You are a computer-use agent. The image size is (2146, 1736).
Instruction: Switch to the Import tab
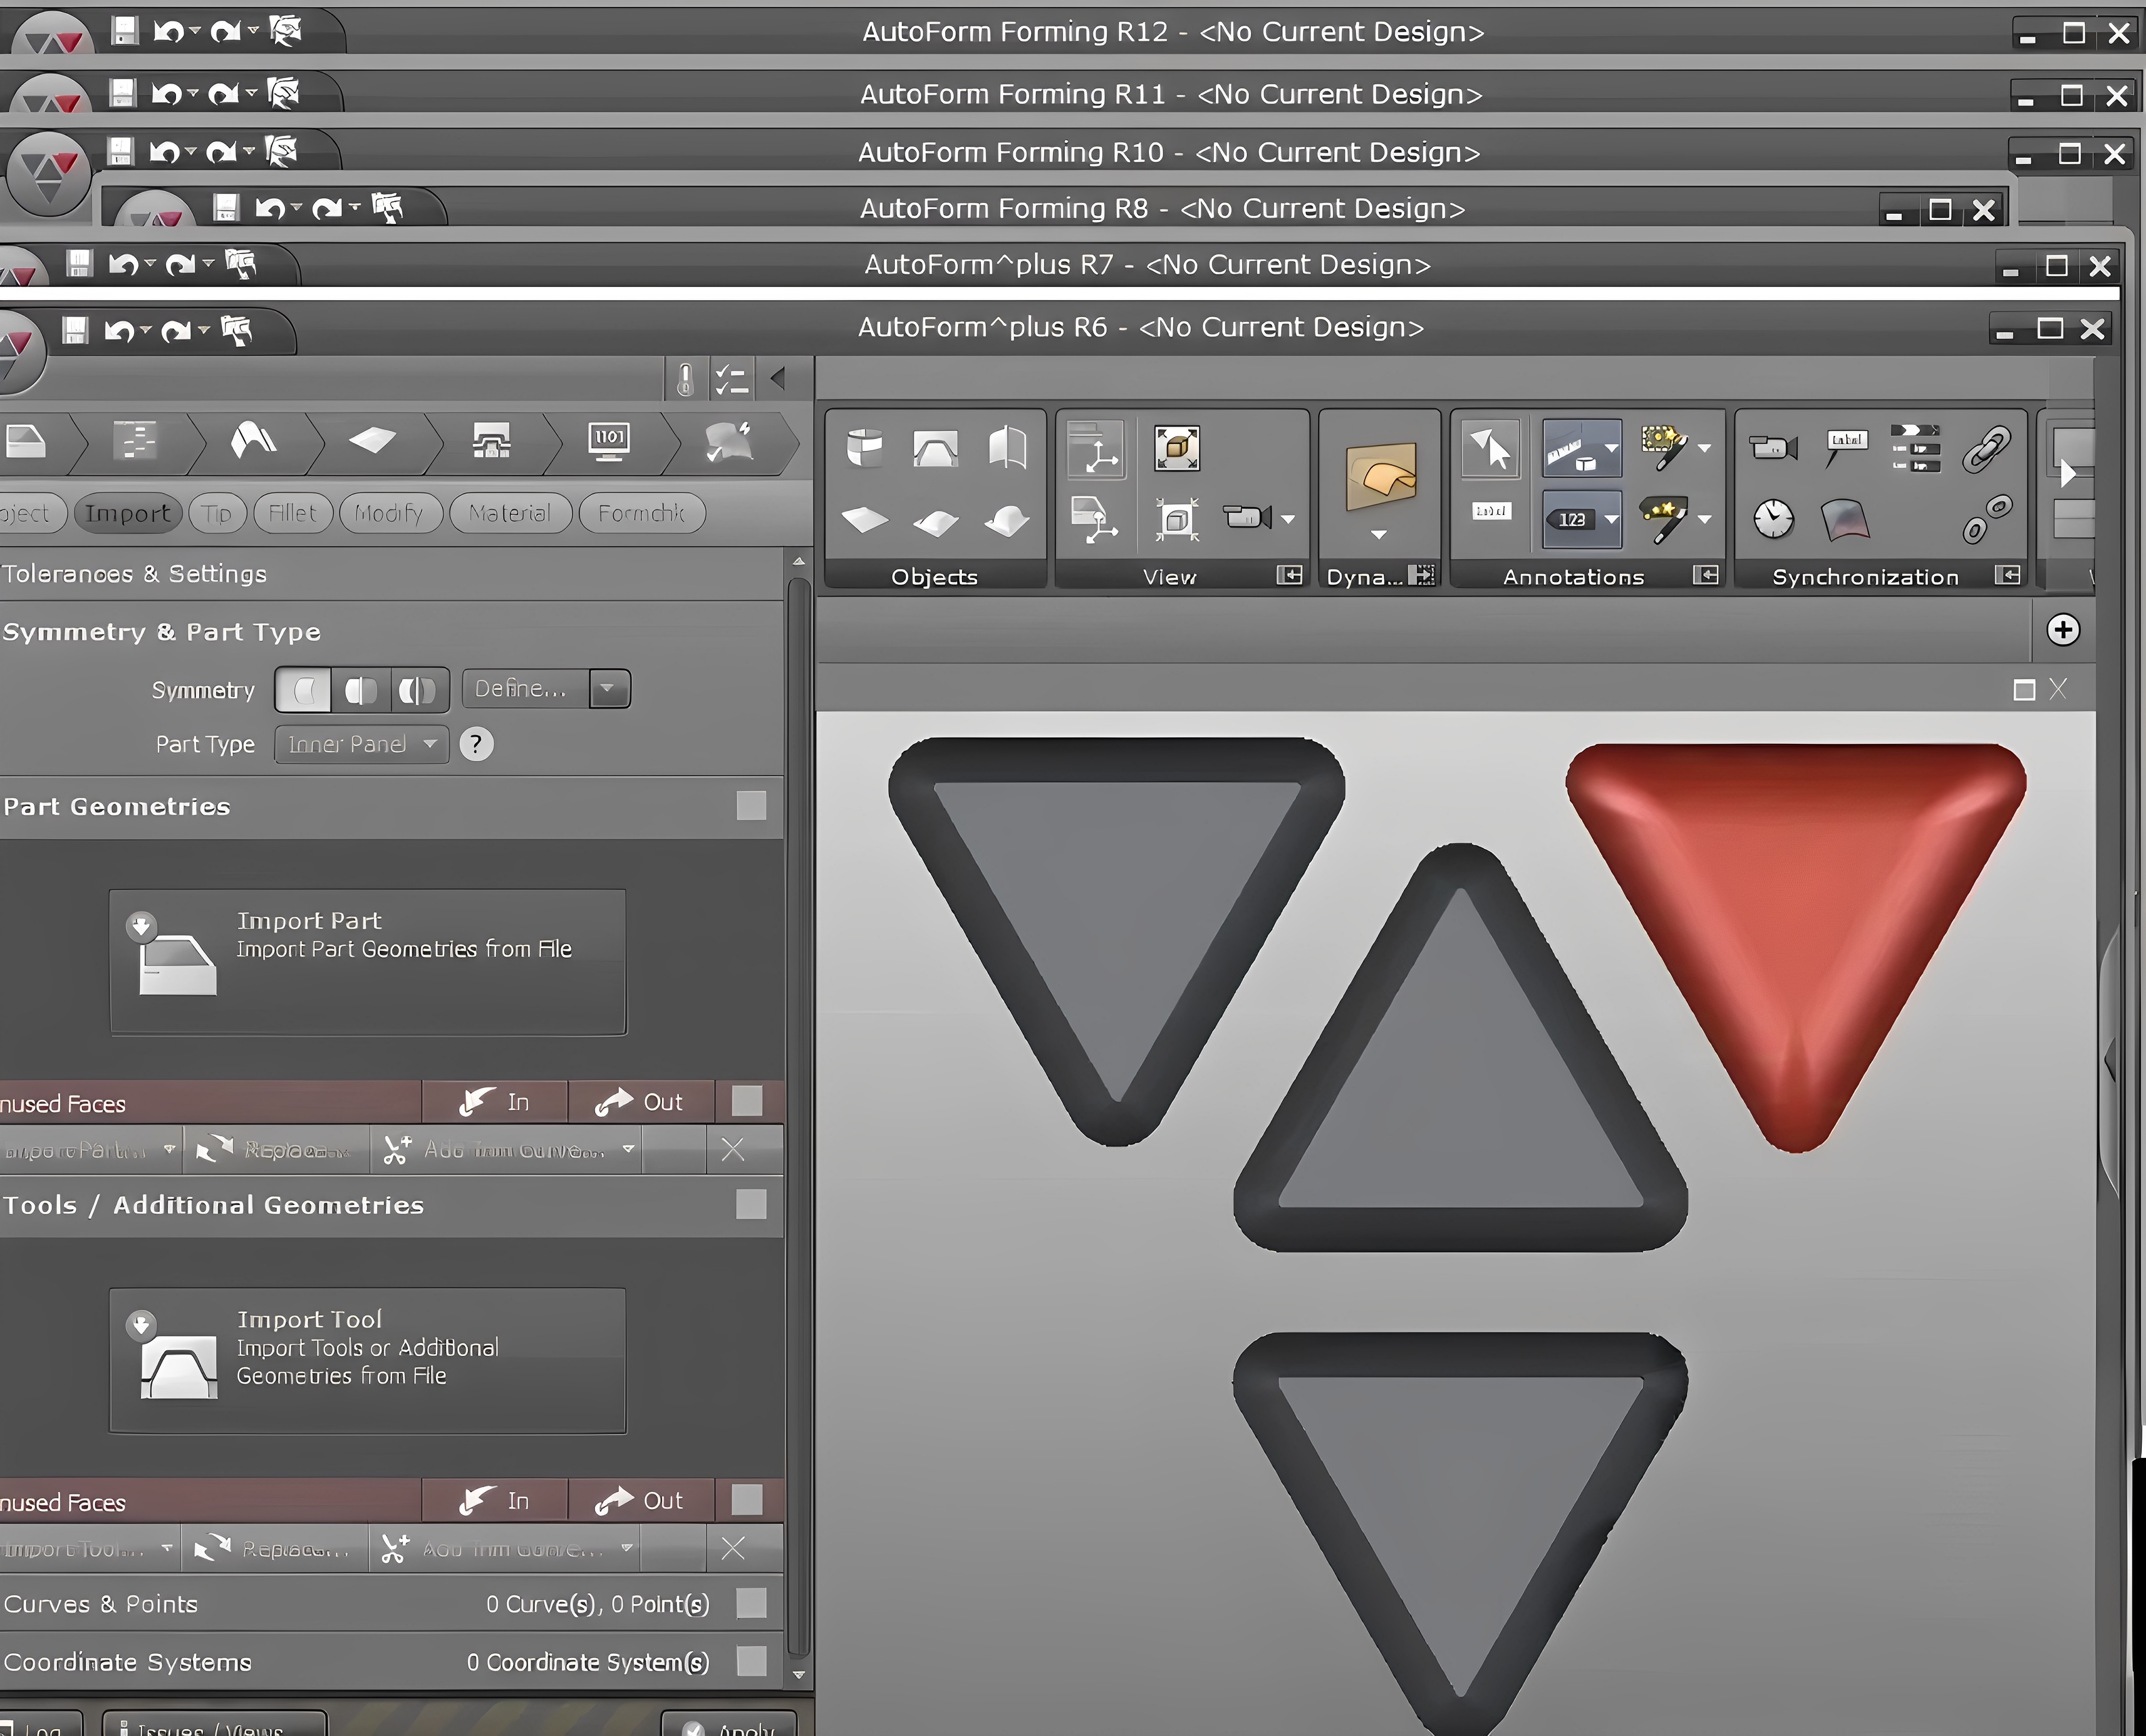pos(127,513)
